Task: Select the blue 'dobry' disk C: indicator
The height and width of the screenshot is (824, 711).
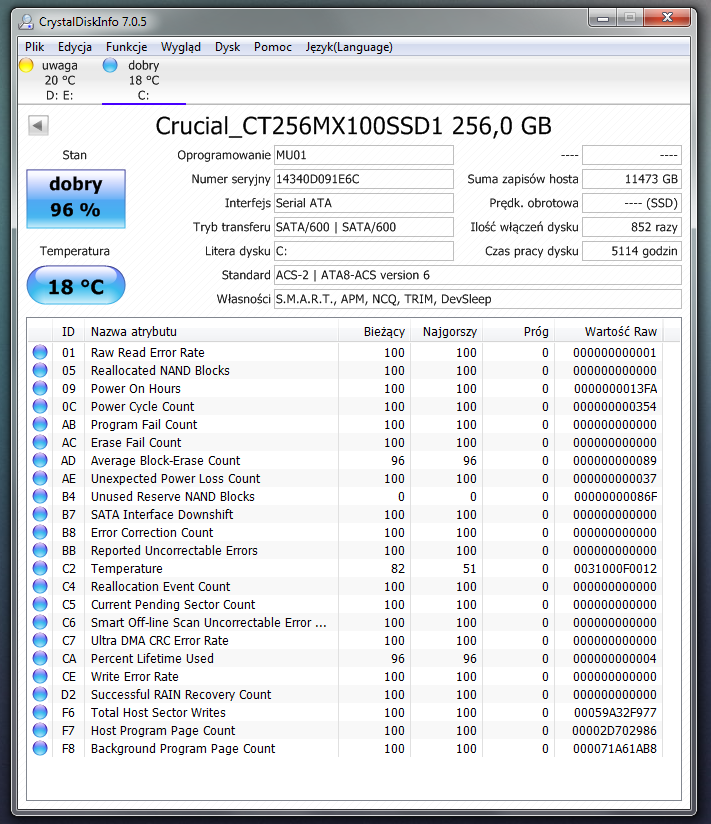Action: click(110, 66)
